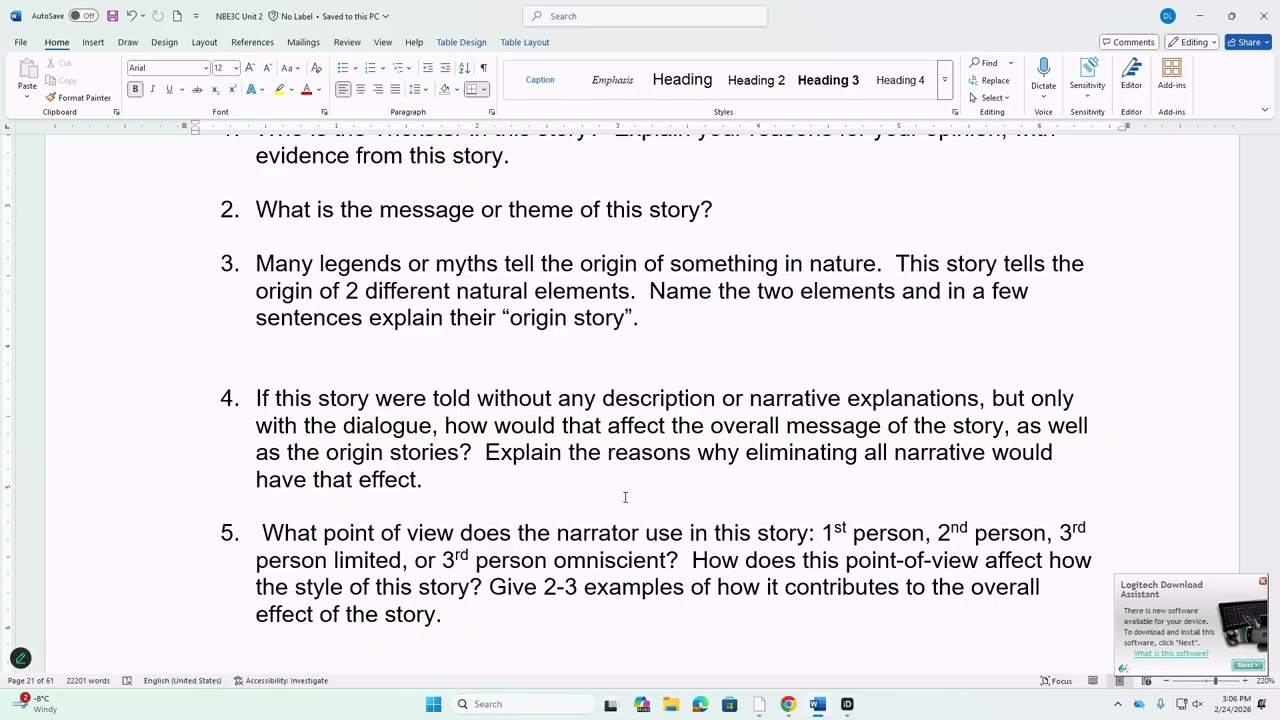This screenshot has width=1280, height=720.
Task: Click the Format Painter tool
Action: pyautogui.click(x=78, y=98)
